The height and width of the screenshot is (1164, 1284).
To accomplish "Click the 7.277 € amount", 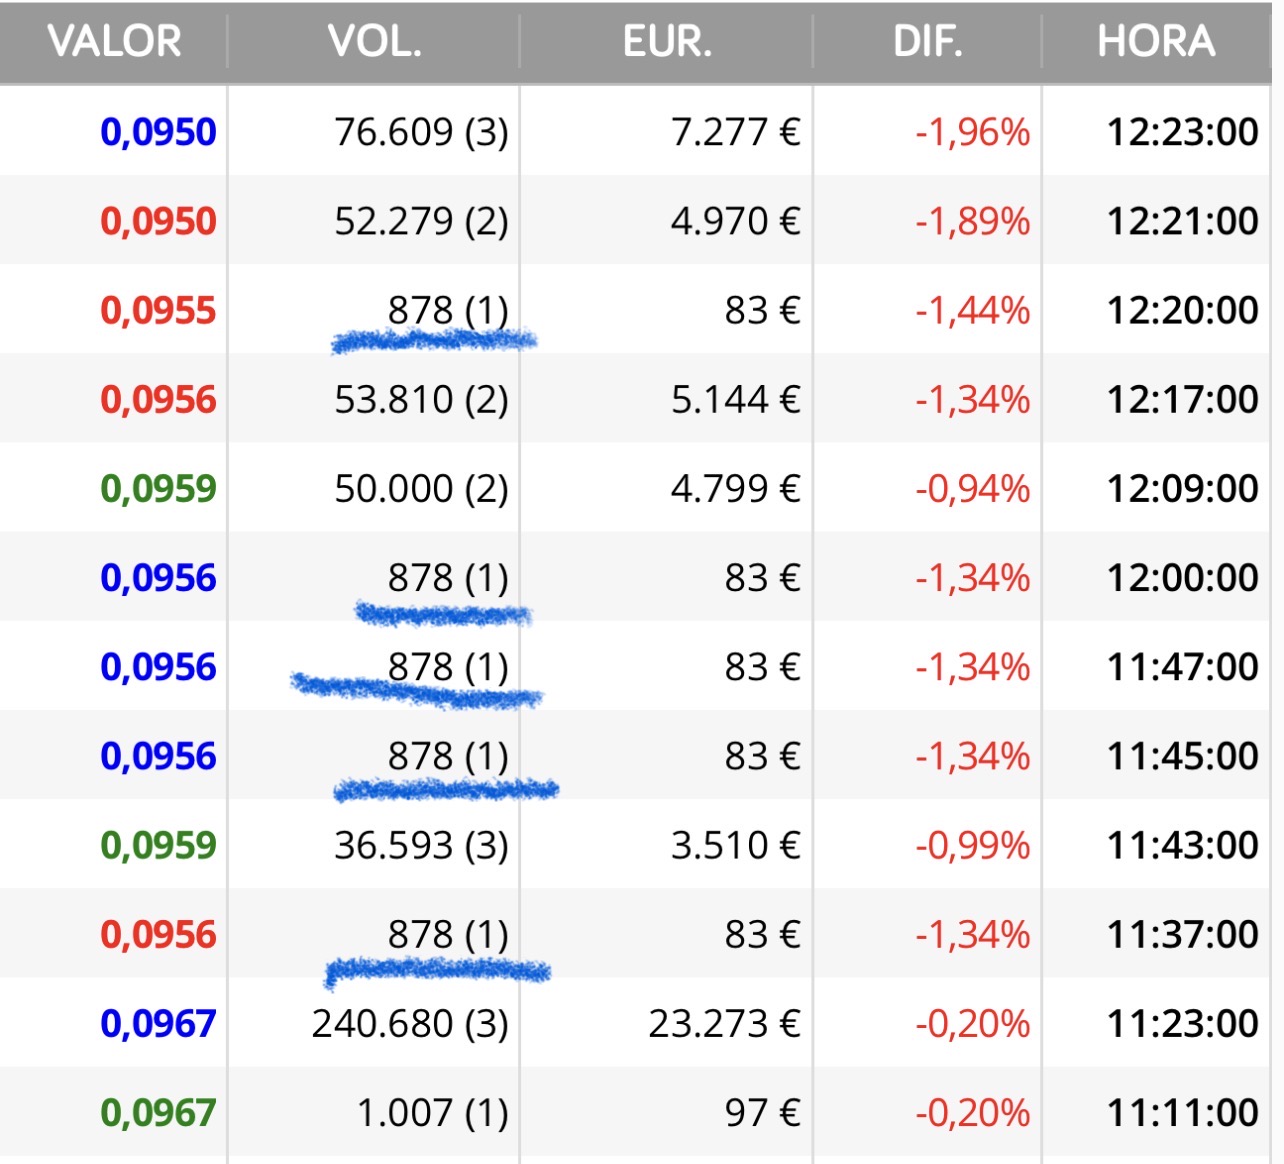I will 735,132.
